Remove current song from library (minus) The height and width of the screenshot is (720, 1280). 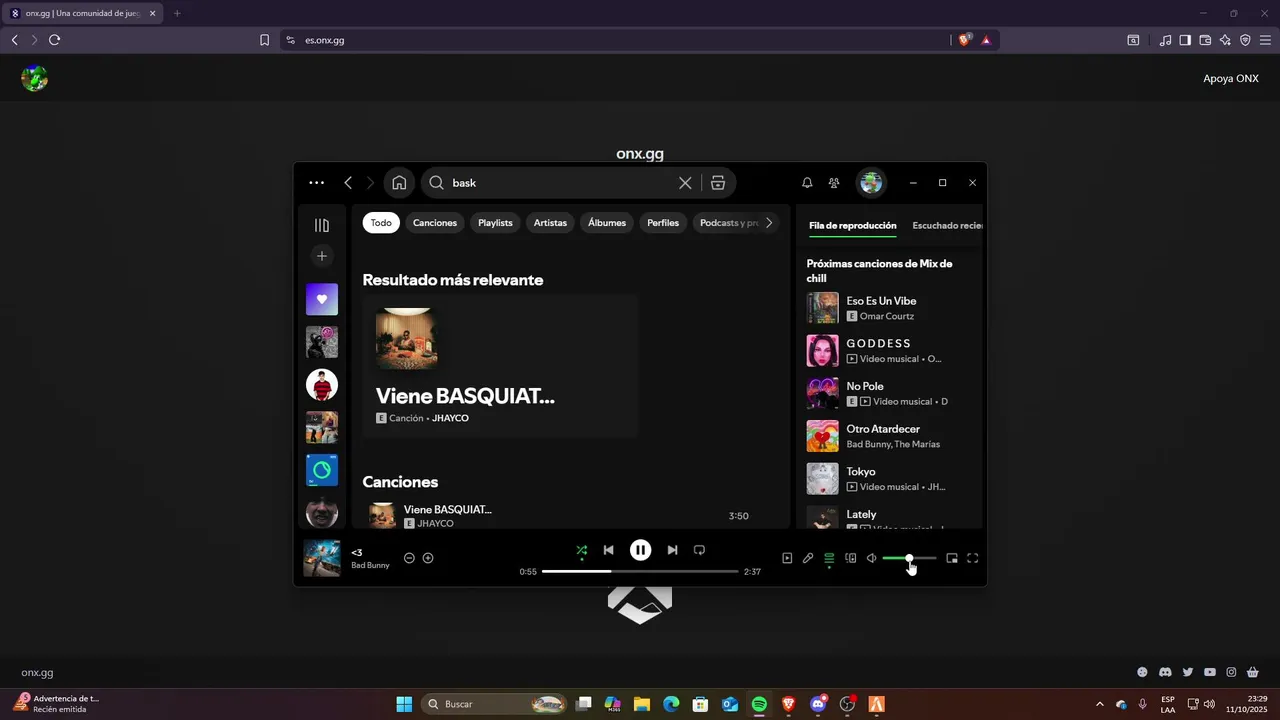(x=409, y=558)
